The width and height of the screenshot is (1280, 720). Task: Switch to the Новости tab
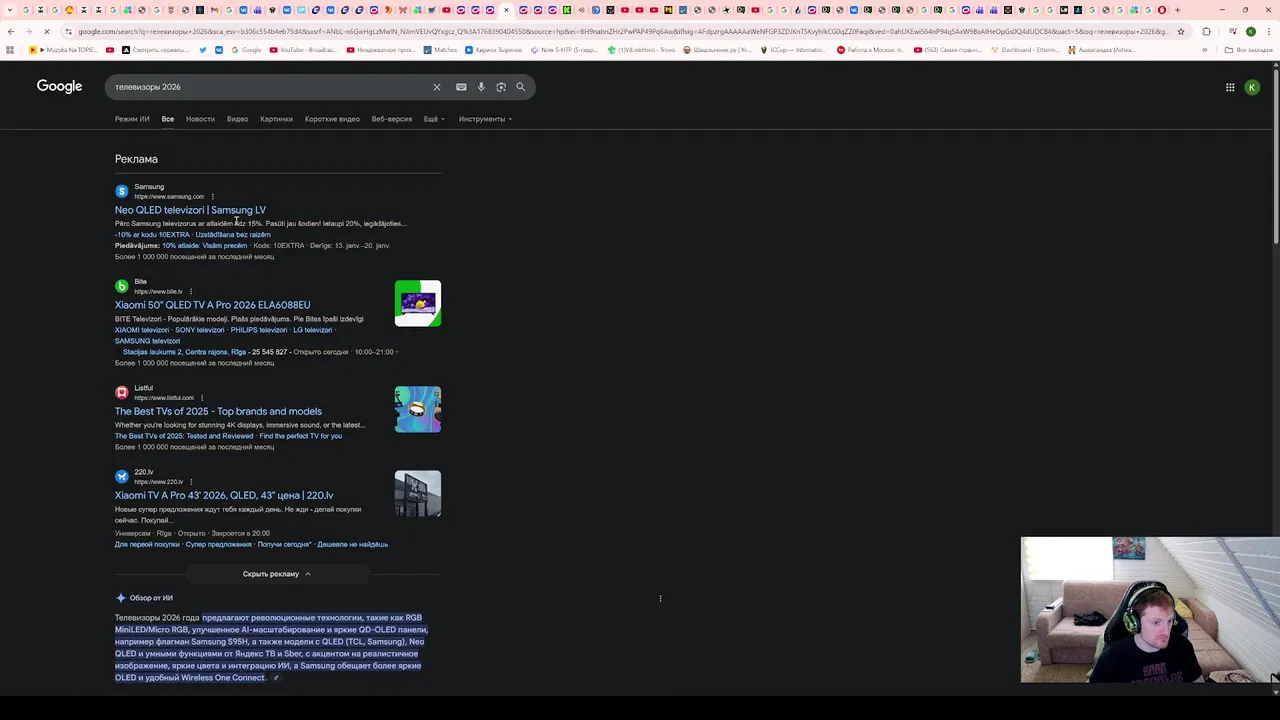(x=200, y=119)
